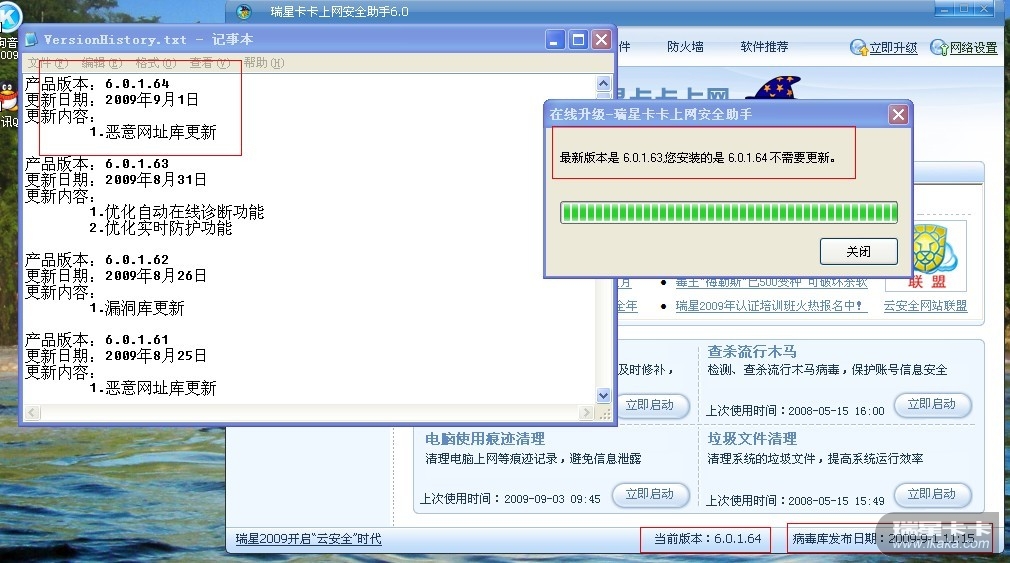Viewport: 1010px width, 563px height.
Task: Open the 帮助(H) menu in Notepad
Action: (x=263, y=63)
